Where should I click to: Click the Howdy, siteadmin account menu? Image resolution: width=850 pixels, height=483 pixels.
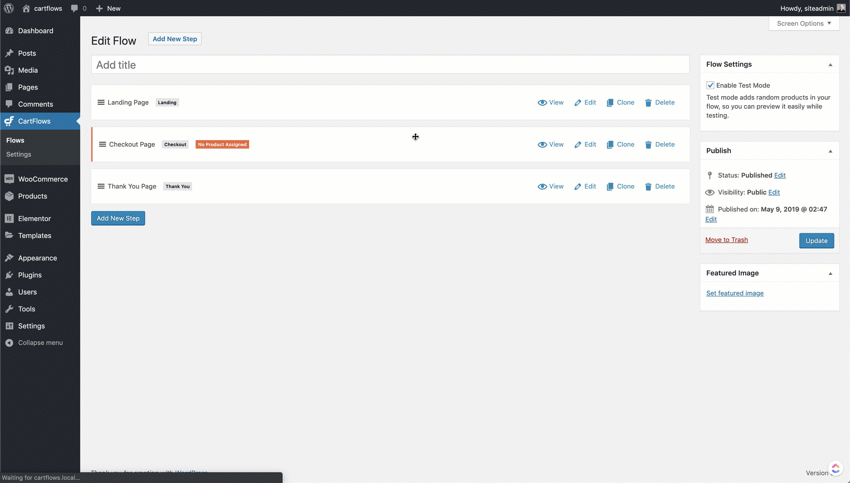pos(813,8)
